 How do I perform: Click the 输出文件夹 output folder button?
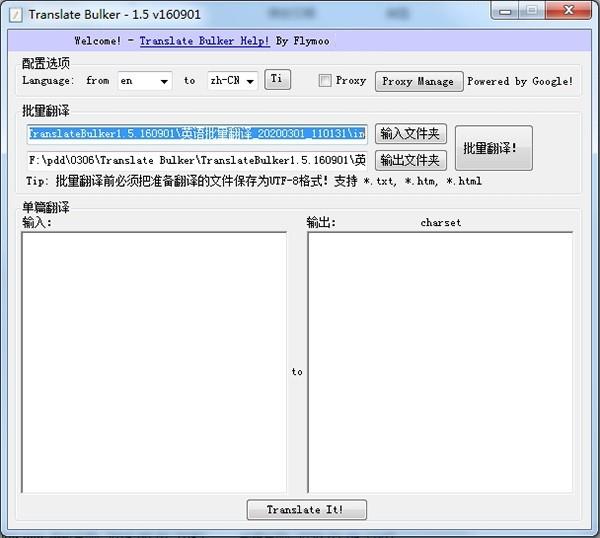pos(411,160)
